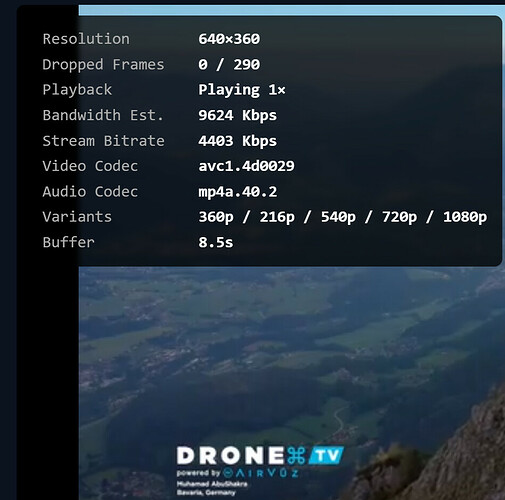Click the Stream Bitrate label
The height and width of the screenshot is (500, 505).
103,141
